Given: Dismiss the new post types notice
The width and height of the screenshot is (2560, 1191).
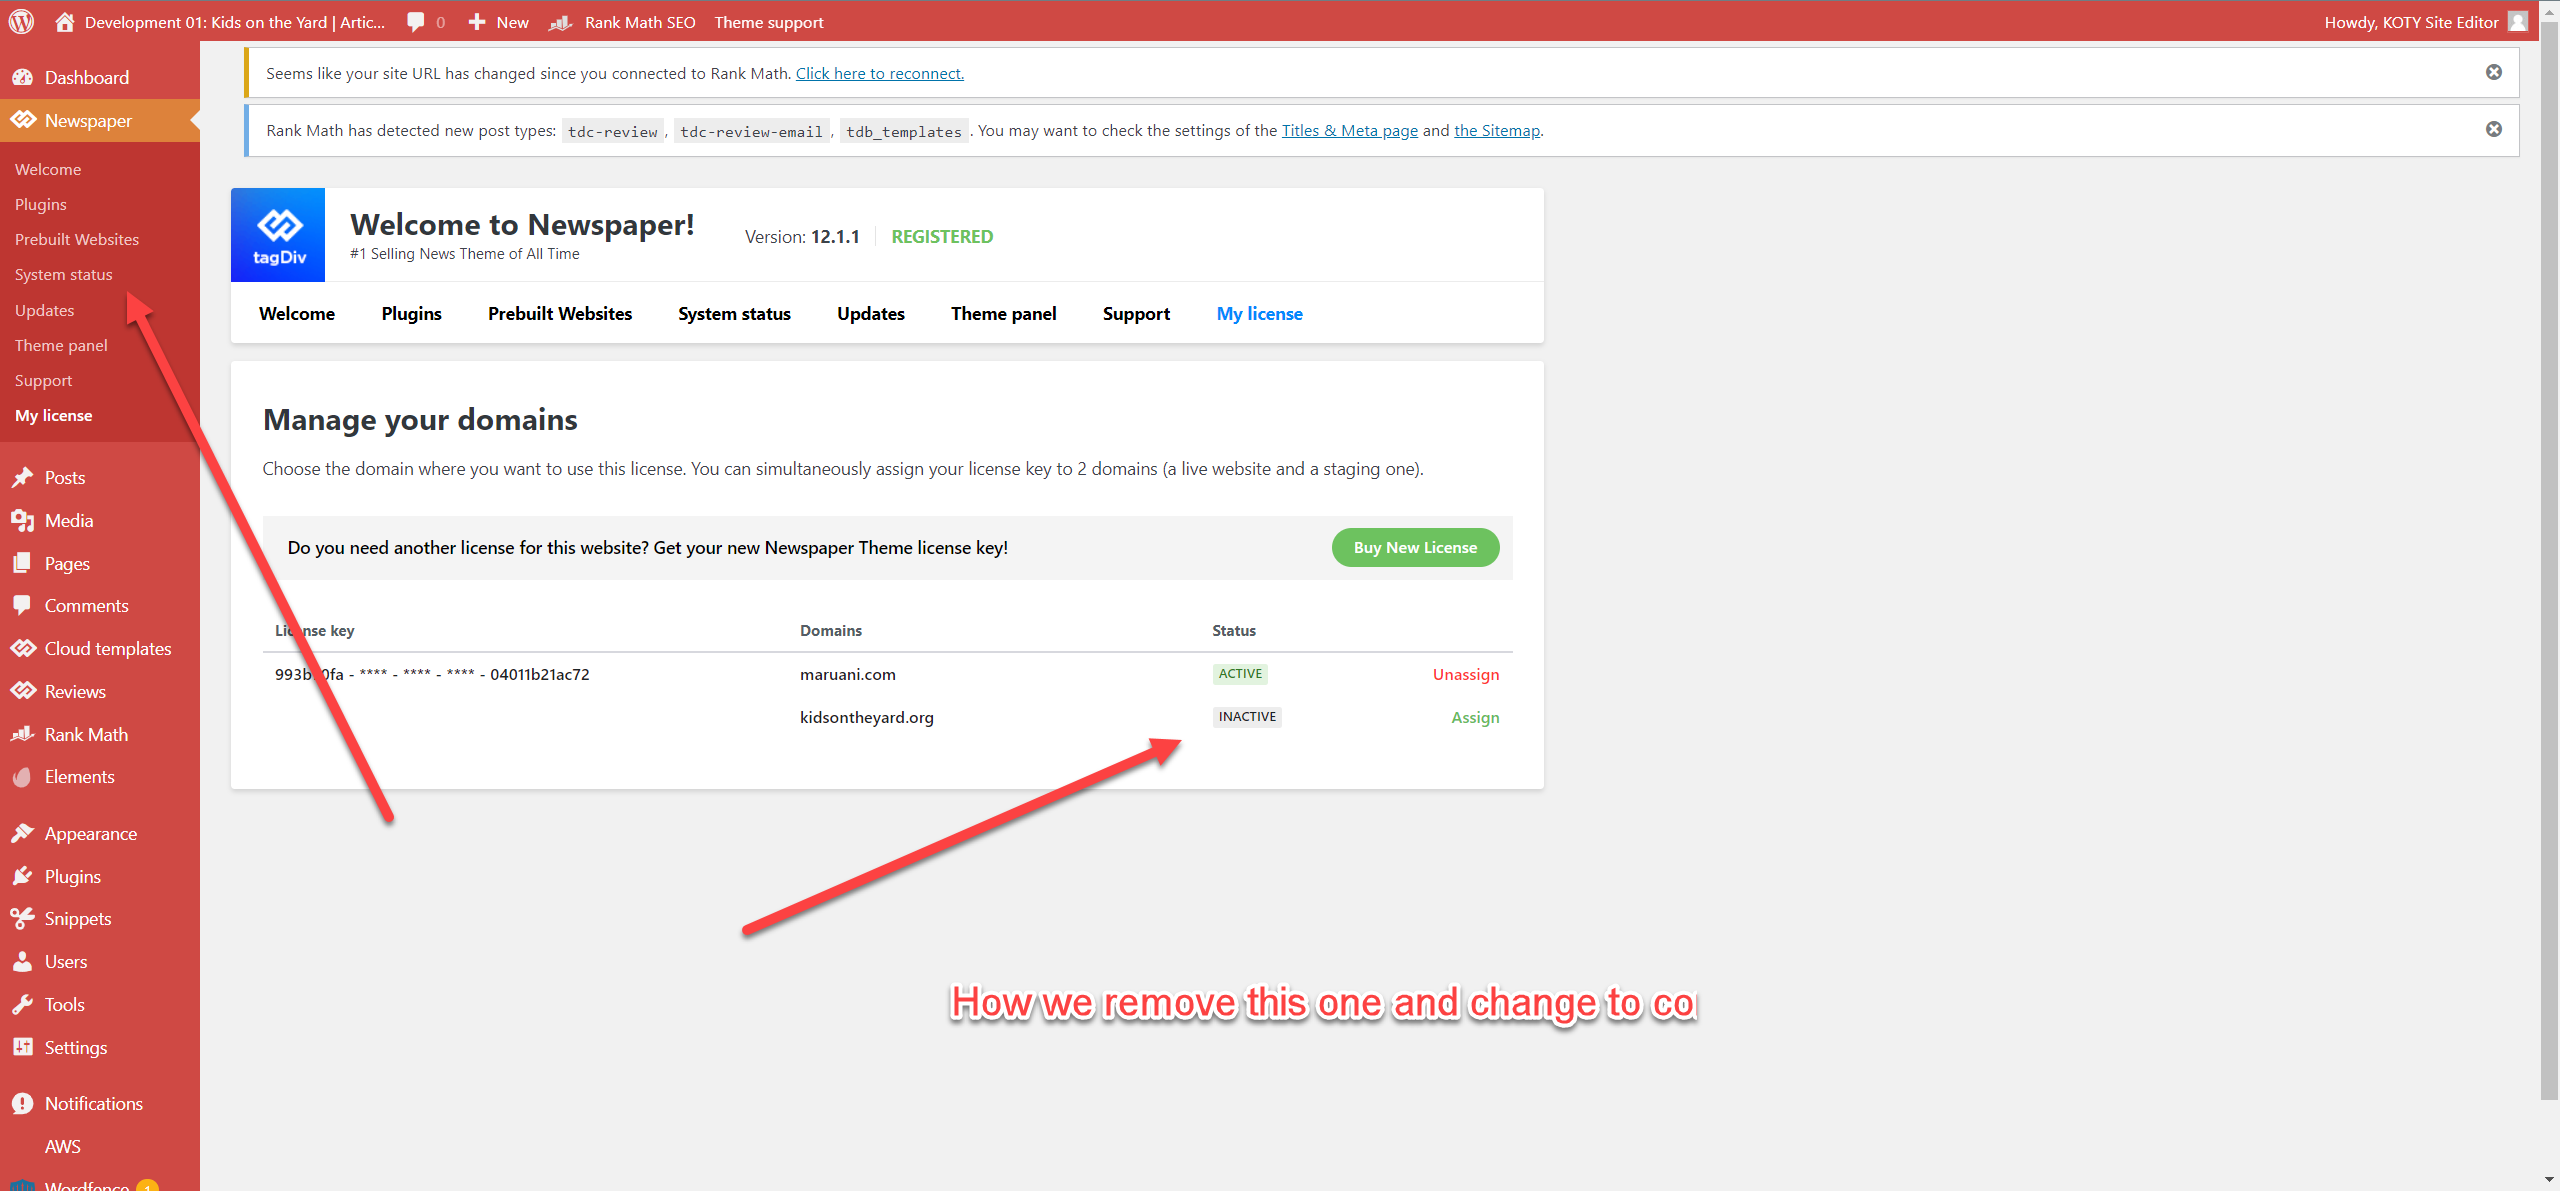Looking at the screenshot, I should coord(2494,129).
